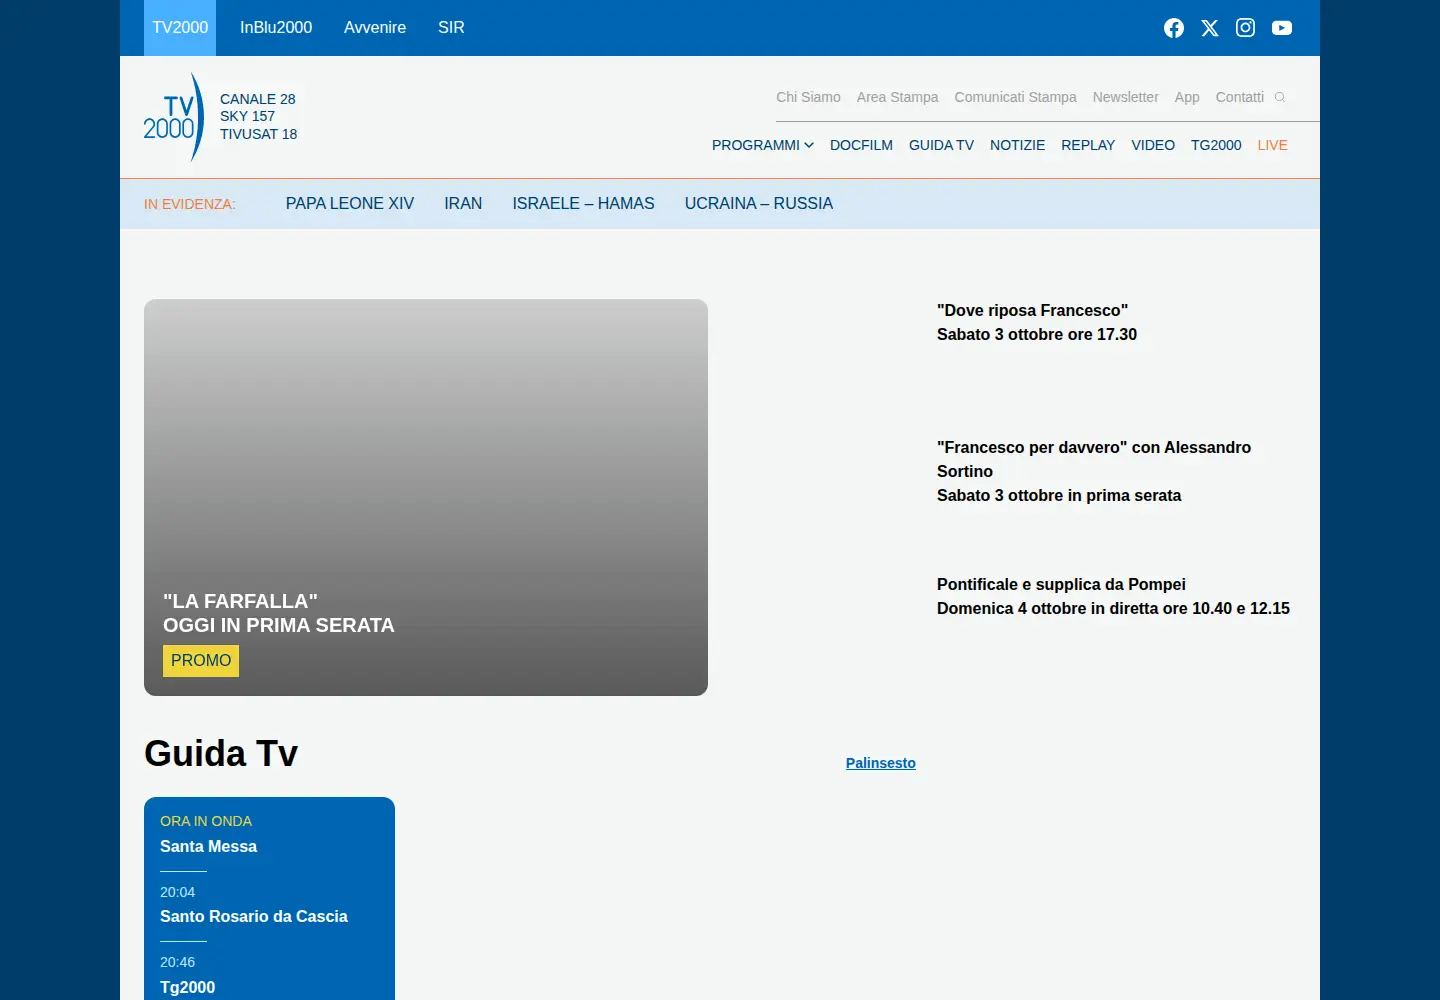The image size is (1440, 1000).
Task: Select the PAPA LEONE XIV topic
Action: click(350, 204)
